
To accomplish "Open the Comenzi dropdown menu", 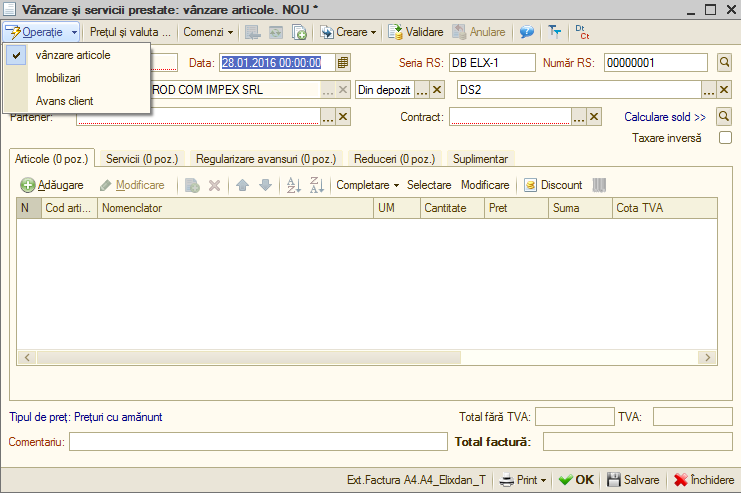I will [208, 32].
